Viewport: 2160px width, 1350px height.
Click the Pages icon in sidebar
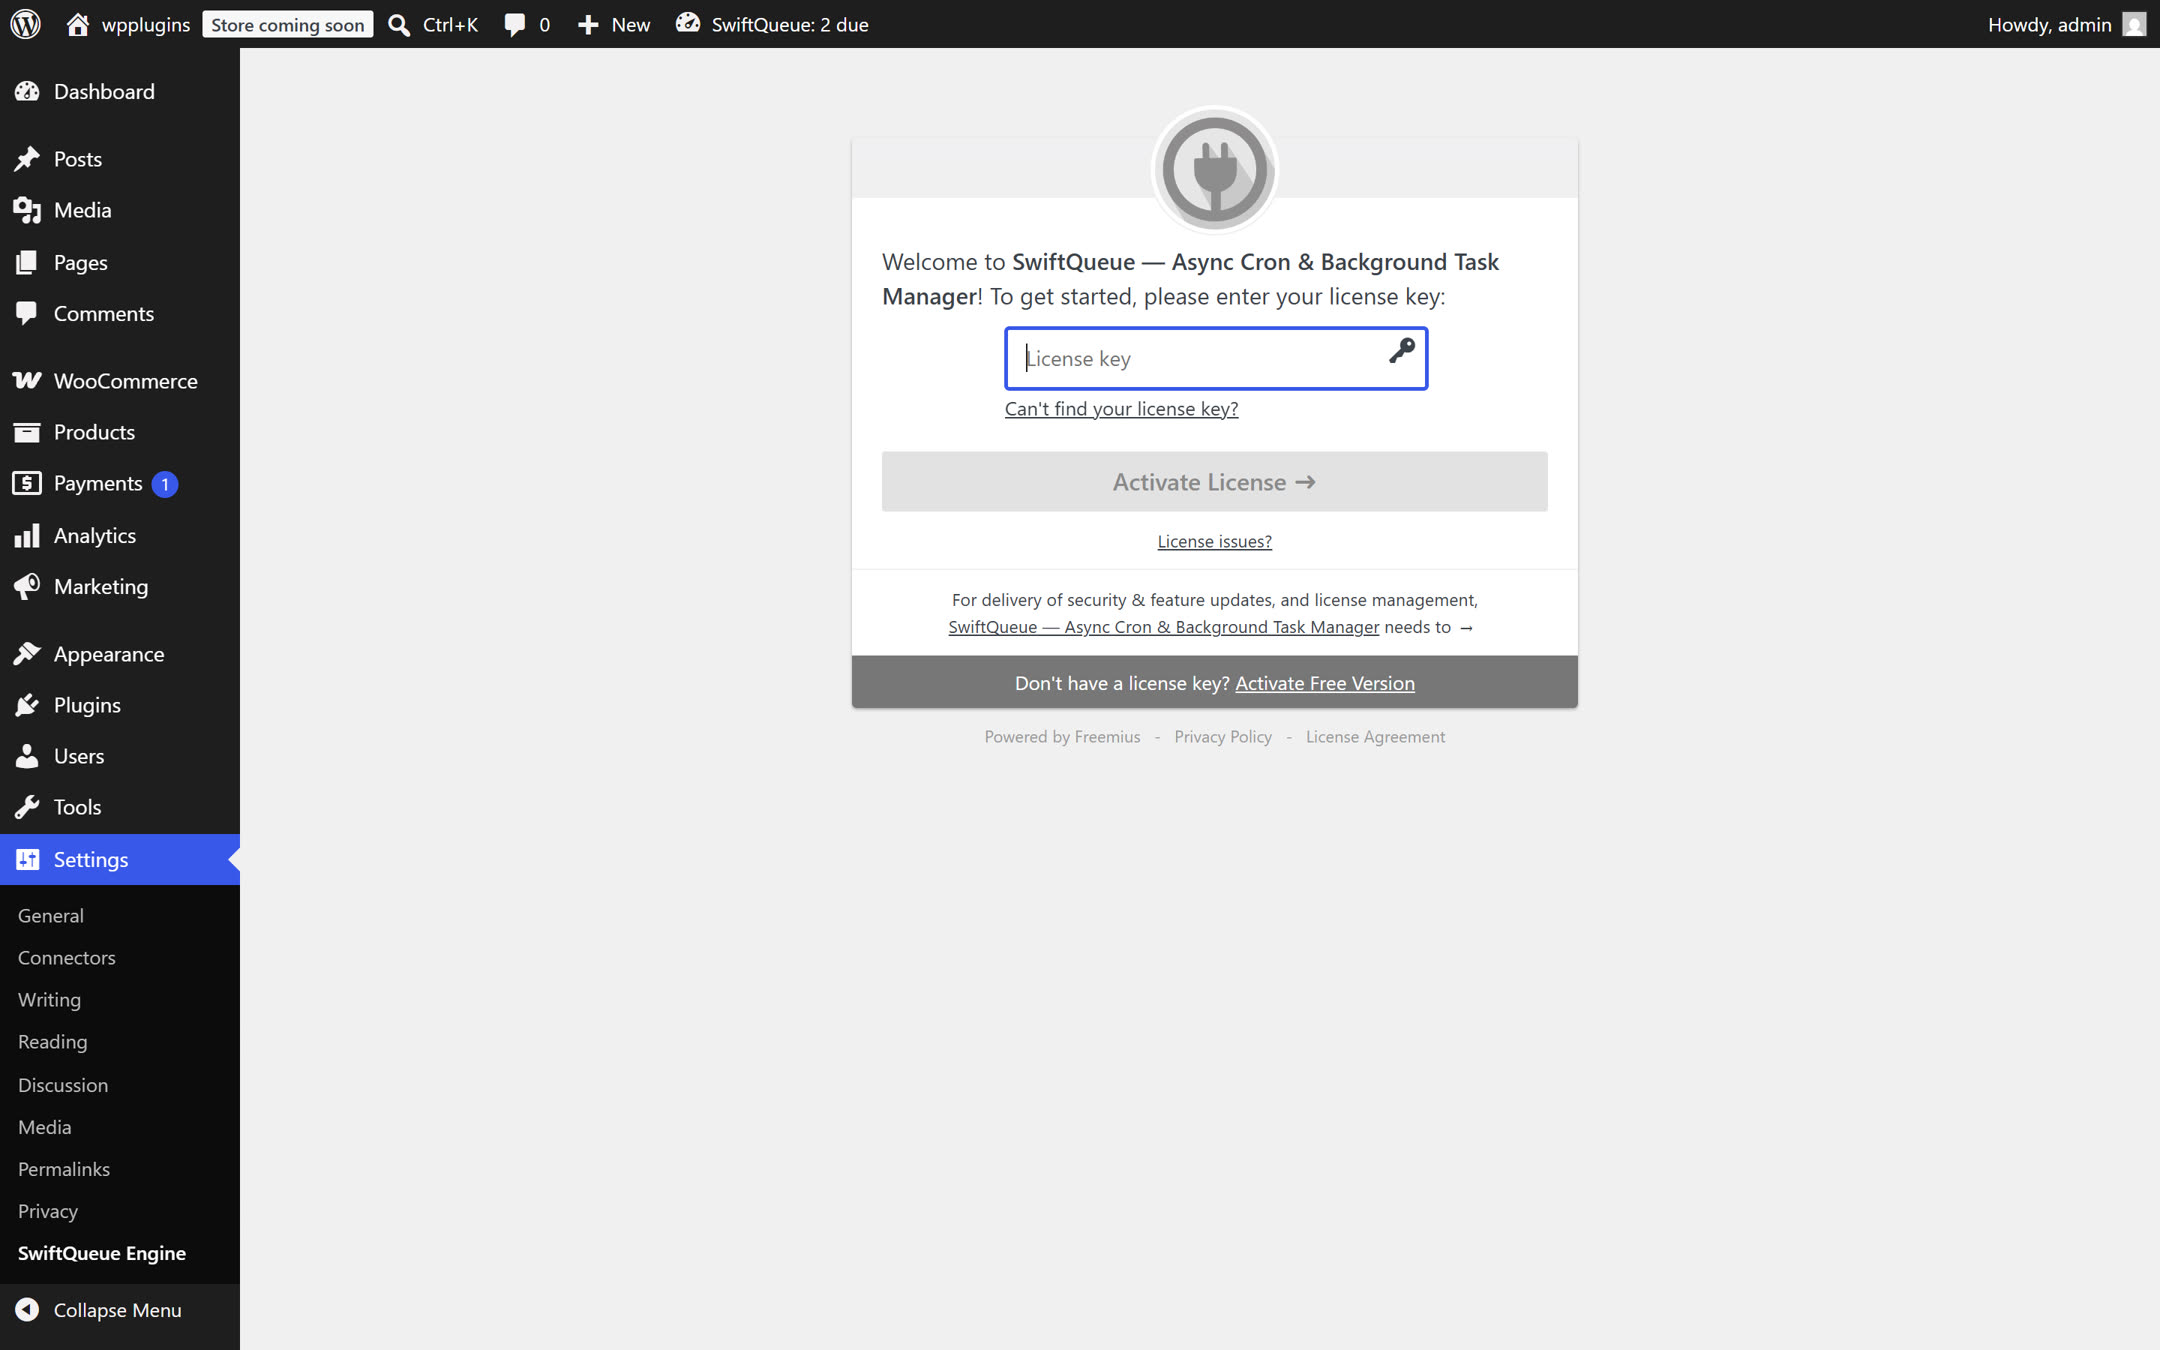(27, 262)
